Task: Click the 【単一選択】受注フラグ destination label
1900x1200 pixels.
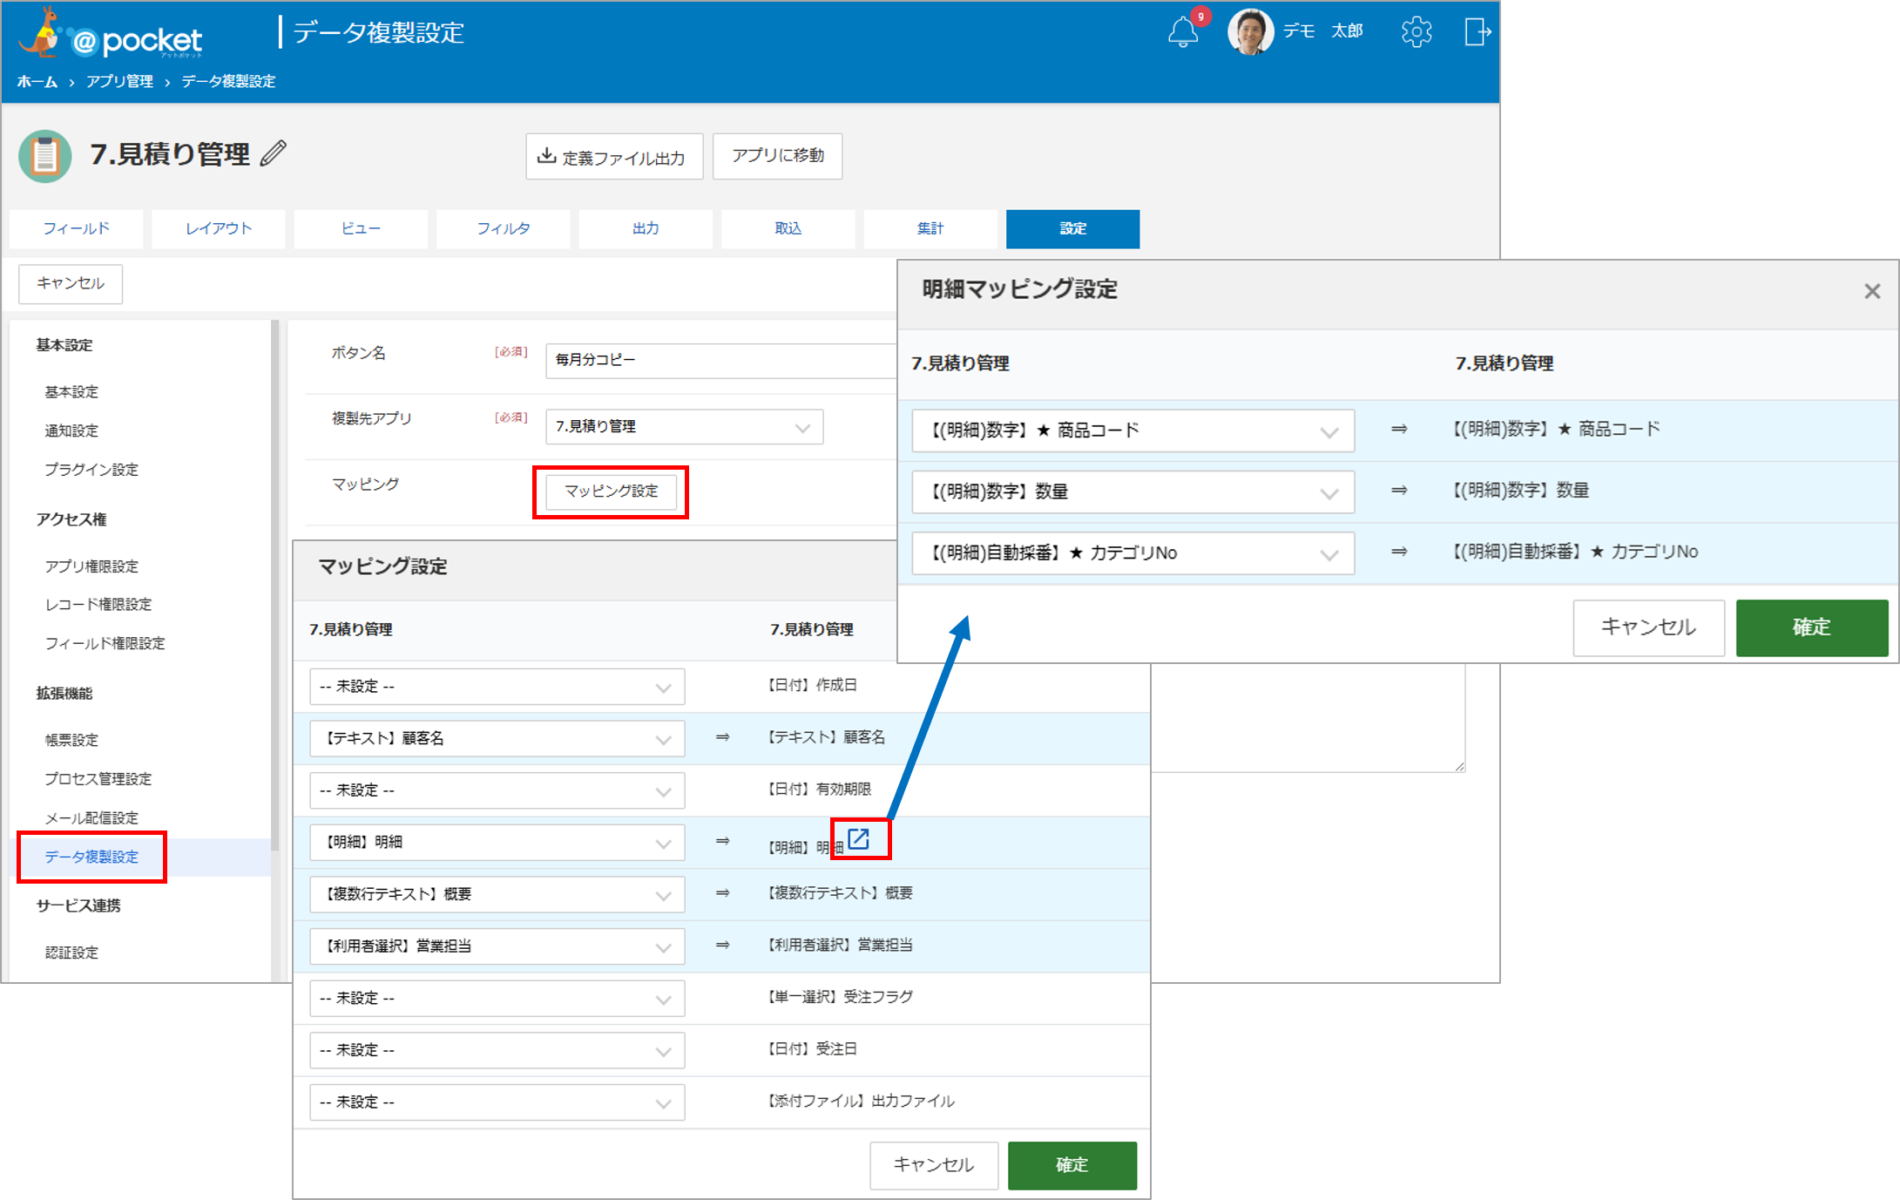Action: (x=838, y=998)
